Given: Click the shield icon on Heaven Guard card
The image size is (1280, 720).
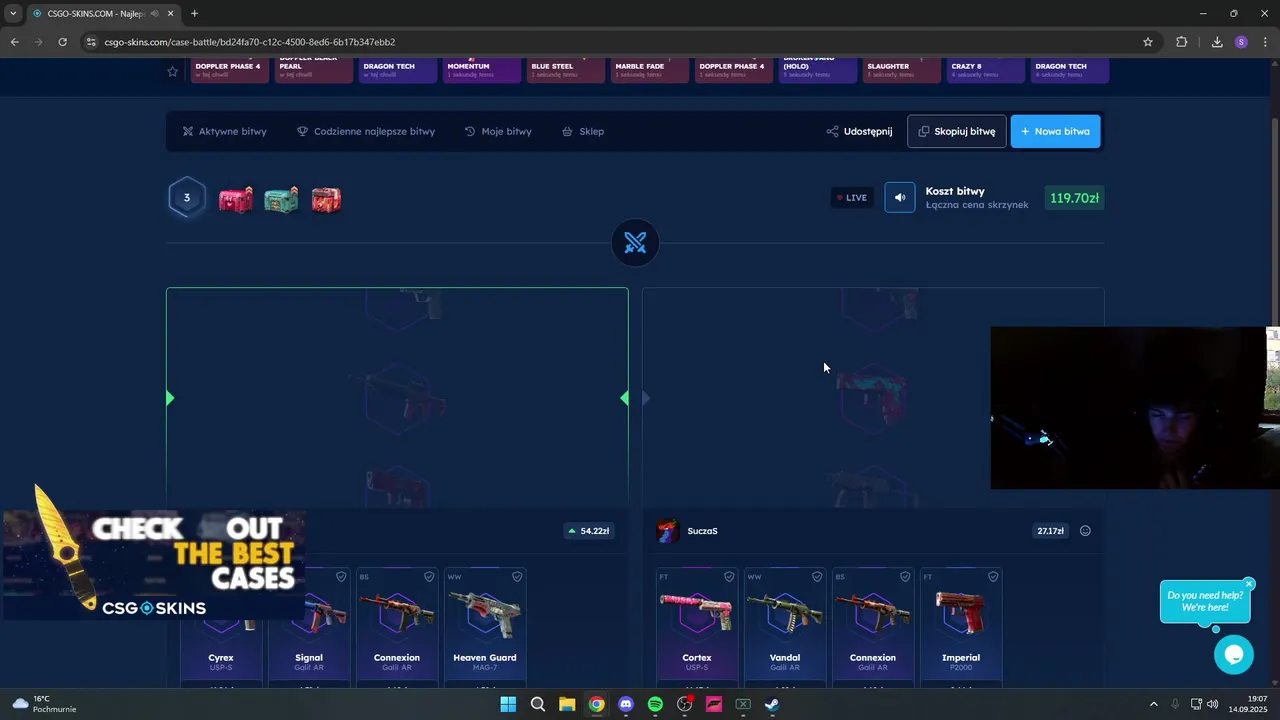Looking at the screenshot, I should (x=517, y=577).
